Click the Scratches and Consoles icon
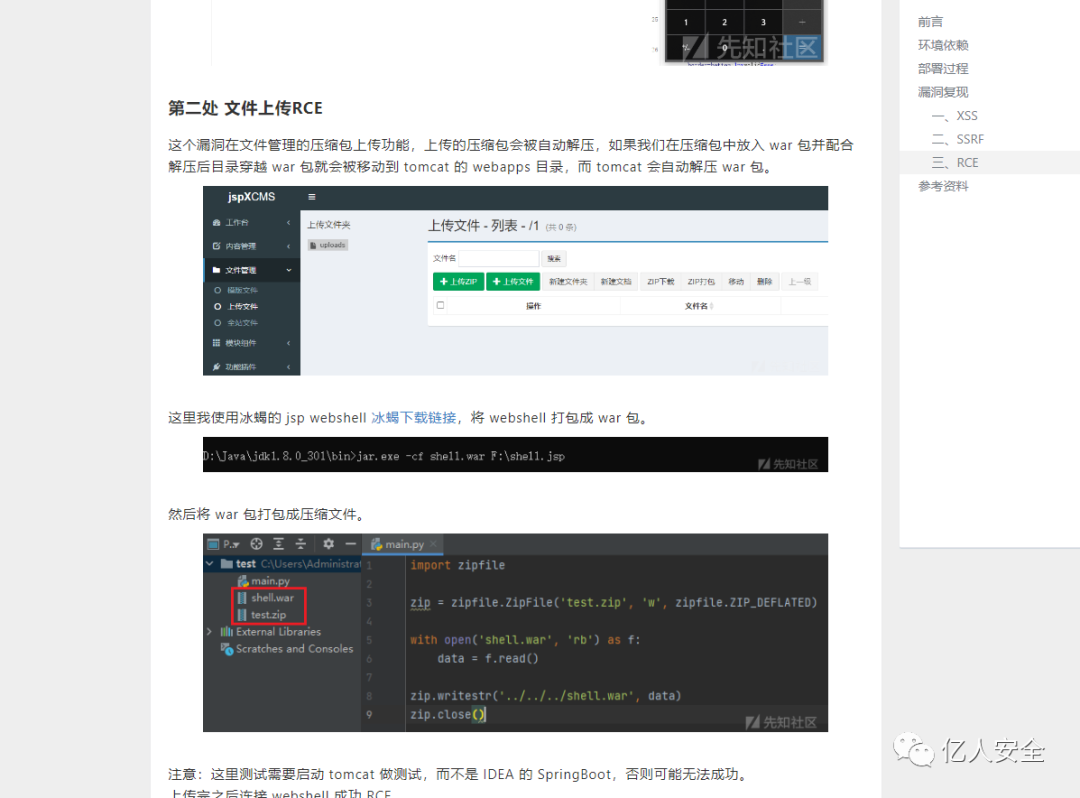 click(x=227, y=649)
